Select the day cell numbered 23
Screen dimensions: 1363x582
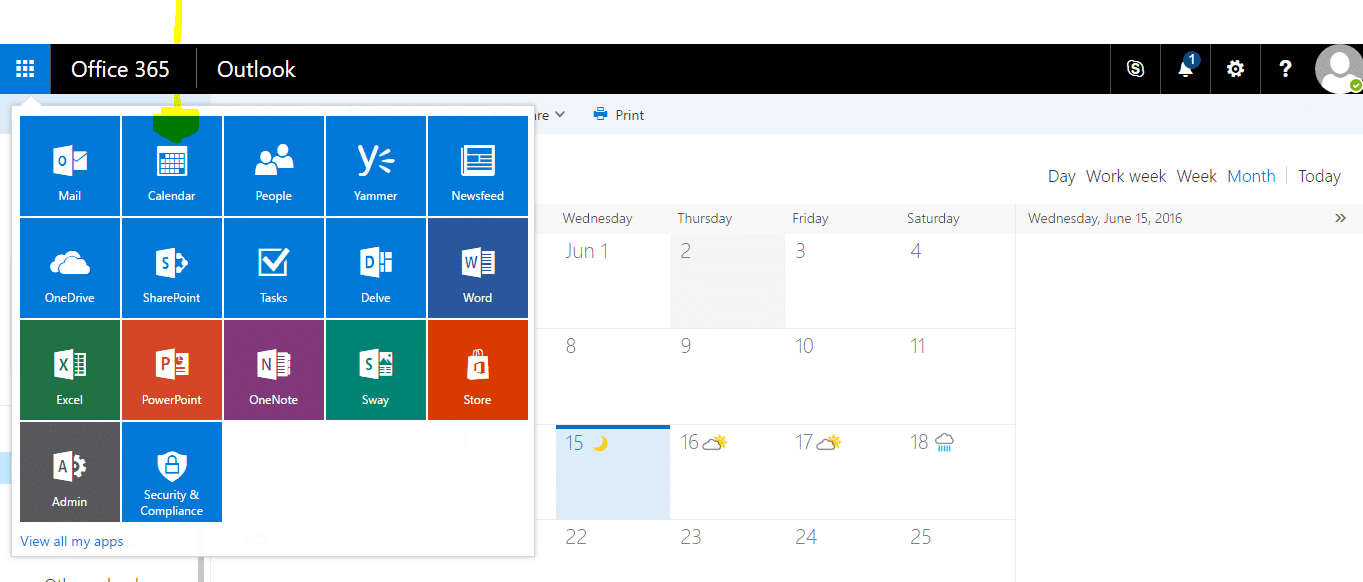(727, 550)
